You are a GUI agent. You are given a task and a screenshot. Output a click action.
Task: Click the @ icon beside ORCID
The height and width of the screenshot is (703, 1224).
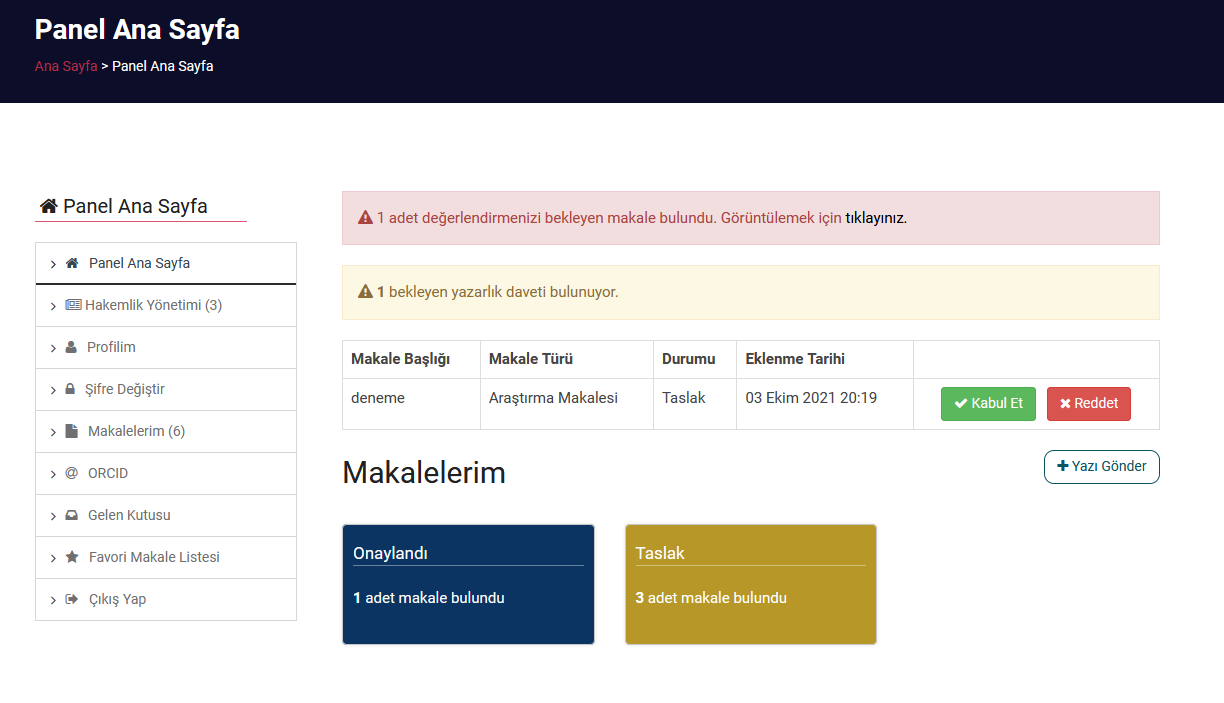coord(71,473)
